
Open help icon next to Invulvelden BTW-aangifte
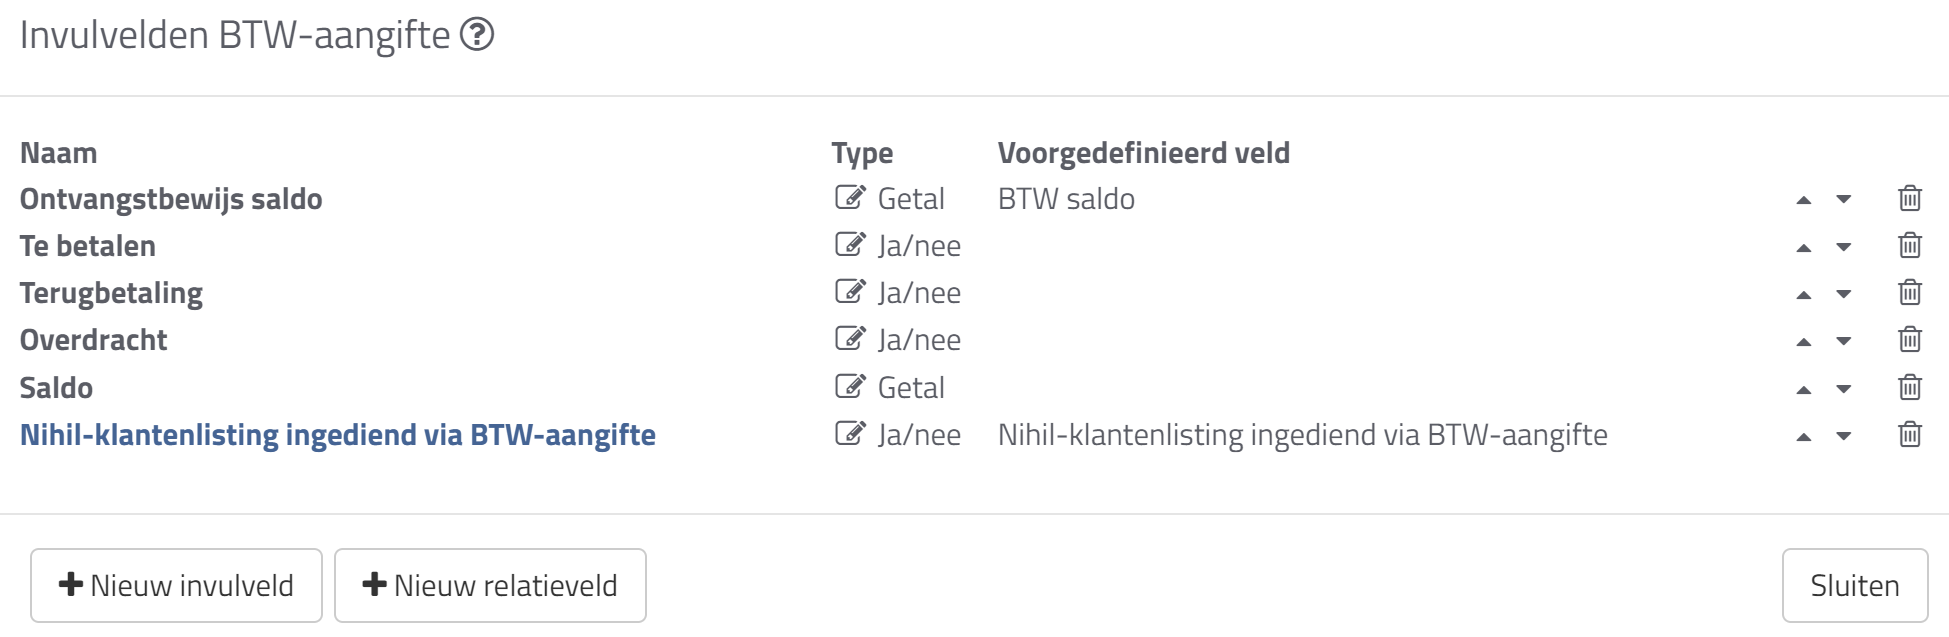tap(477, 35)
